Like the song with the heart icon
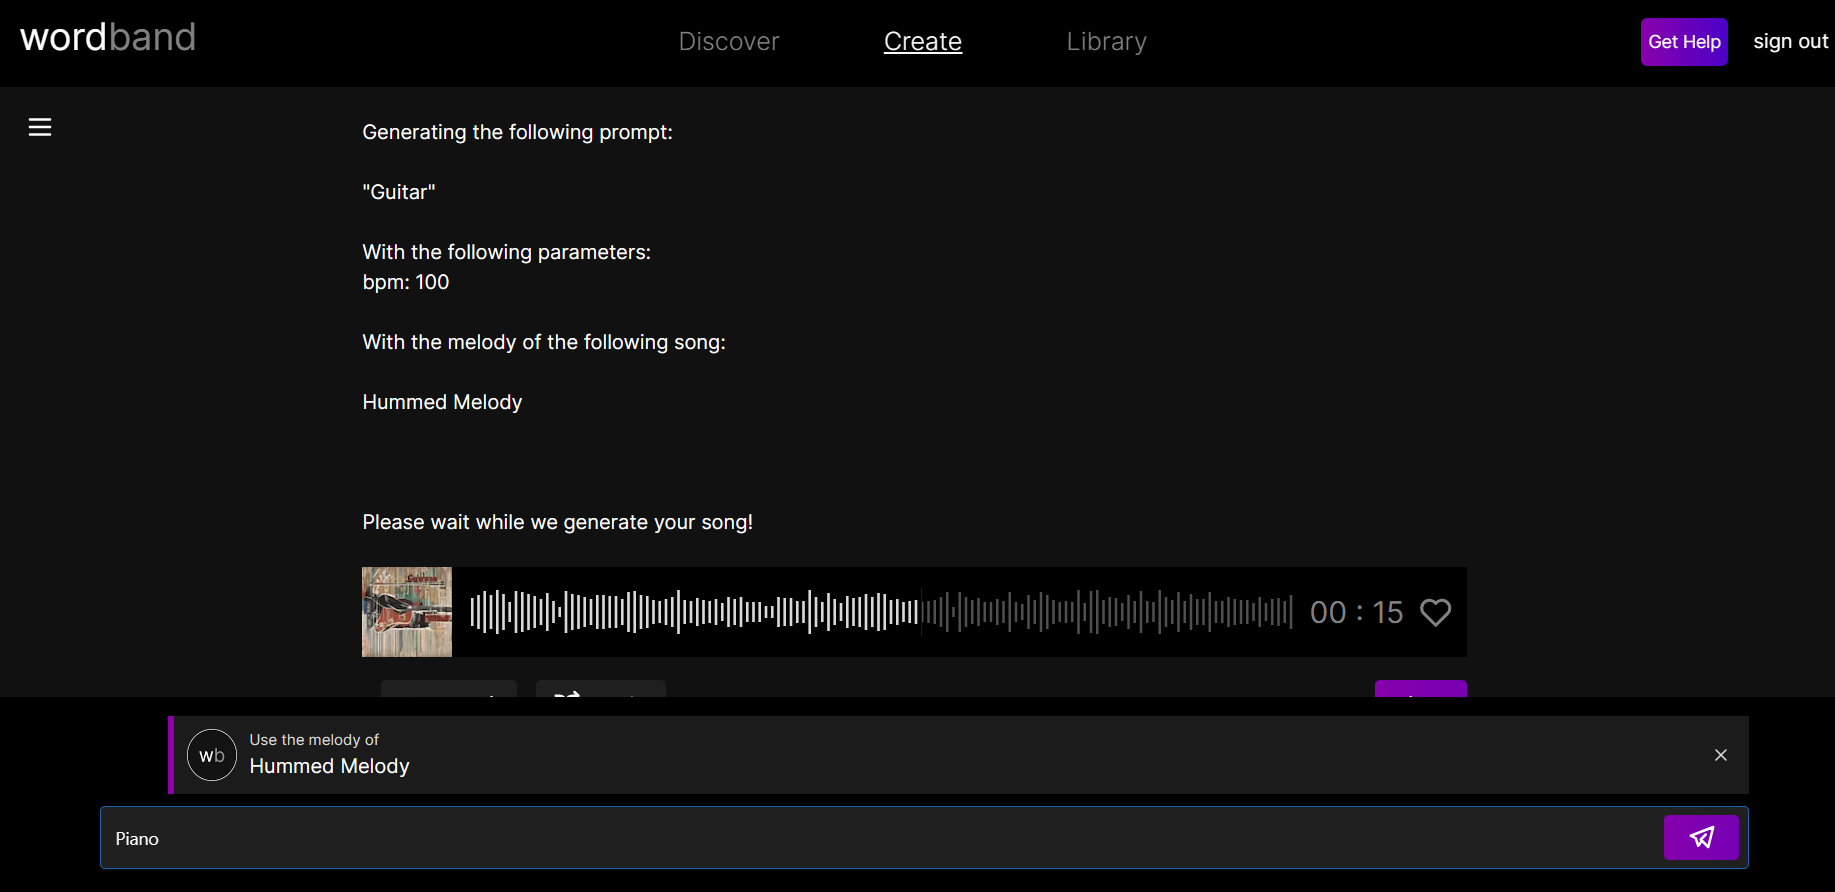 (x=1435, y=612)
